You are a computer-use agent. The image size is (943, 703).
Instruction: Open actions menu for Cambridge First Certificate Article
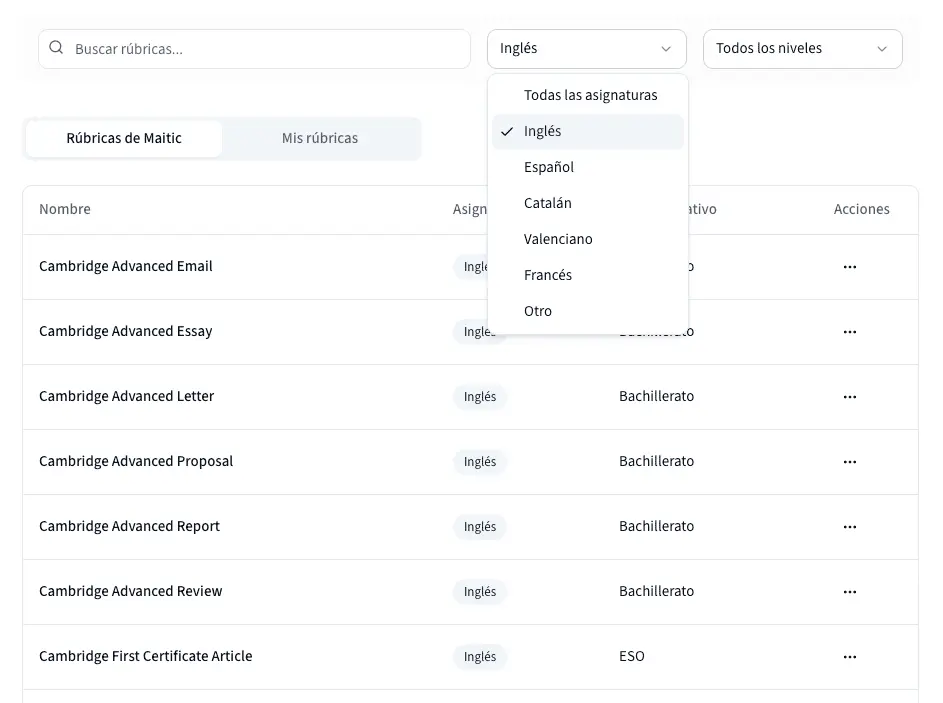pos(849,657)
